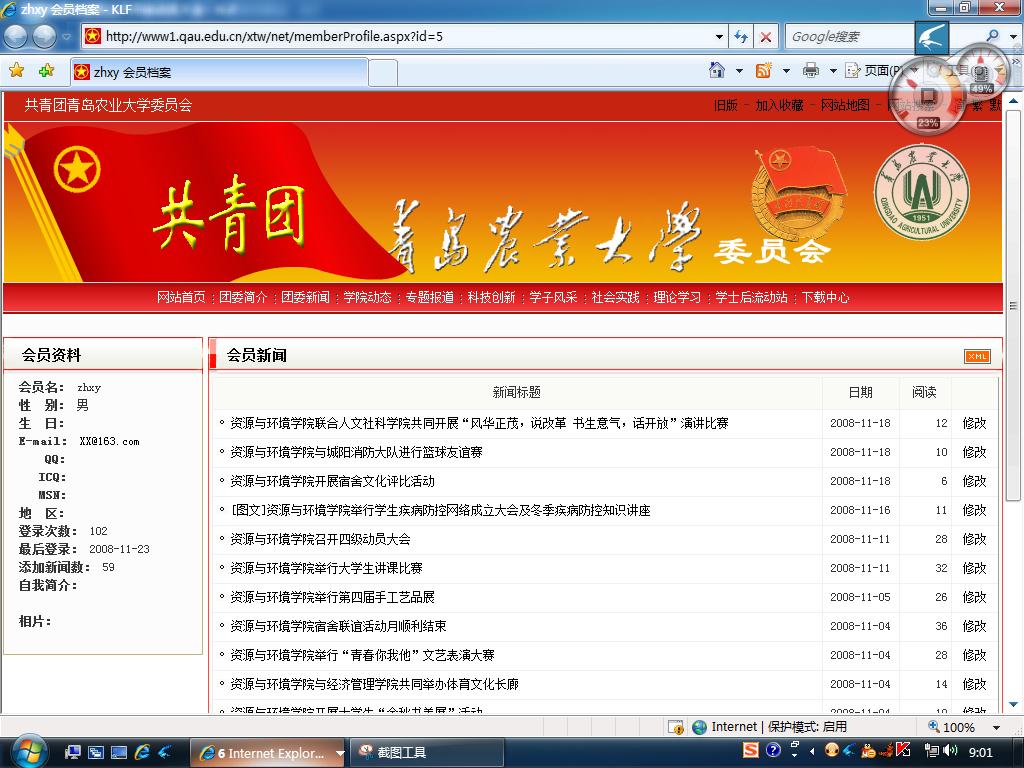This screenshot has width=1024, height=768.
Task: Click the Stop loading icon
Action: coord(766,37)
